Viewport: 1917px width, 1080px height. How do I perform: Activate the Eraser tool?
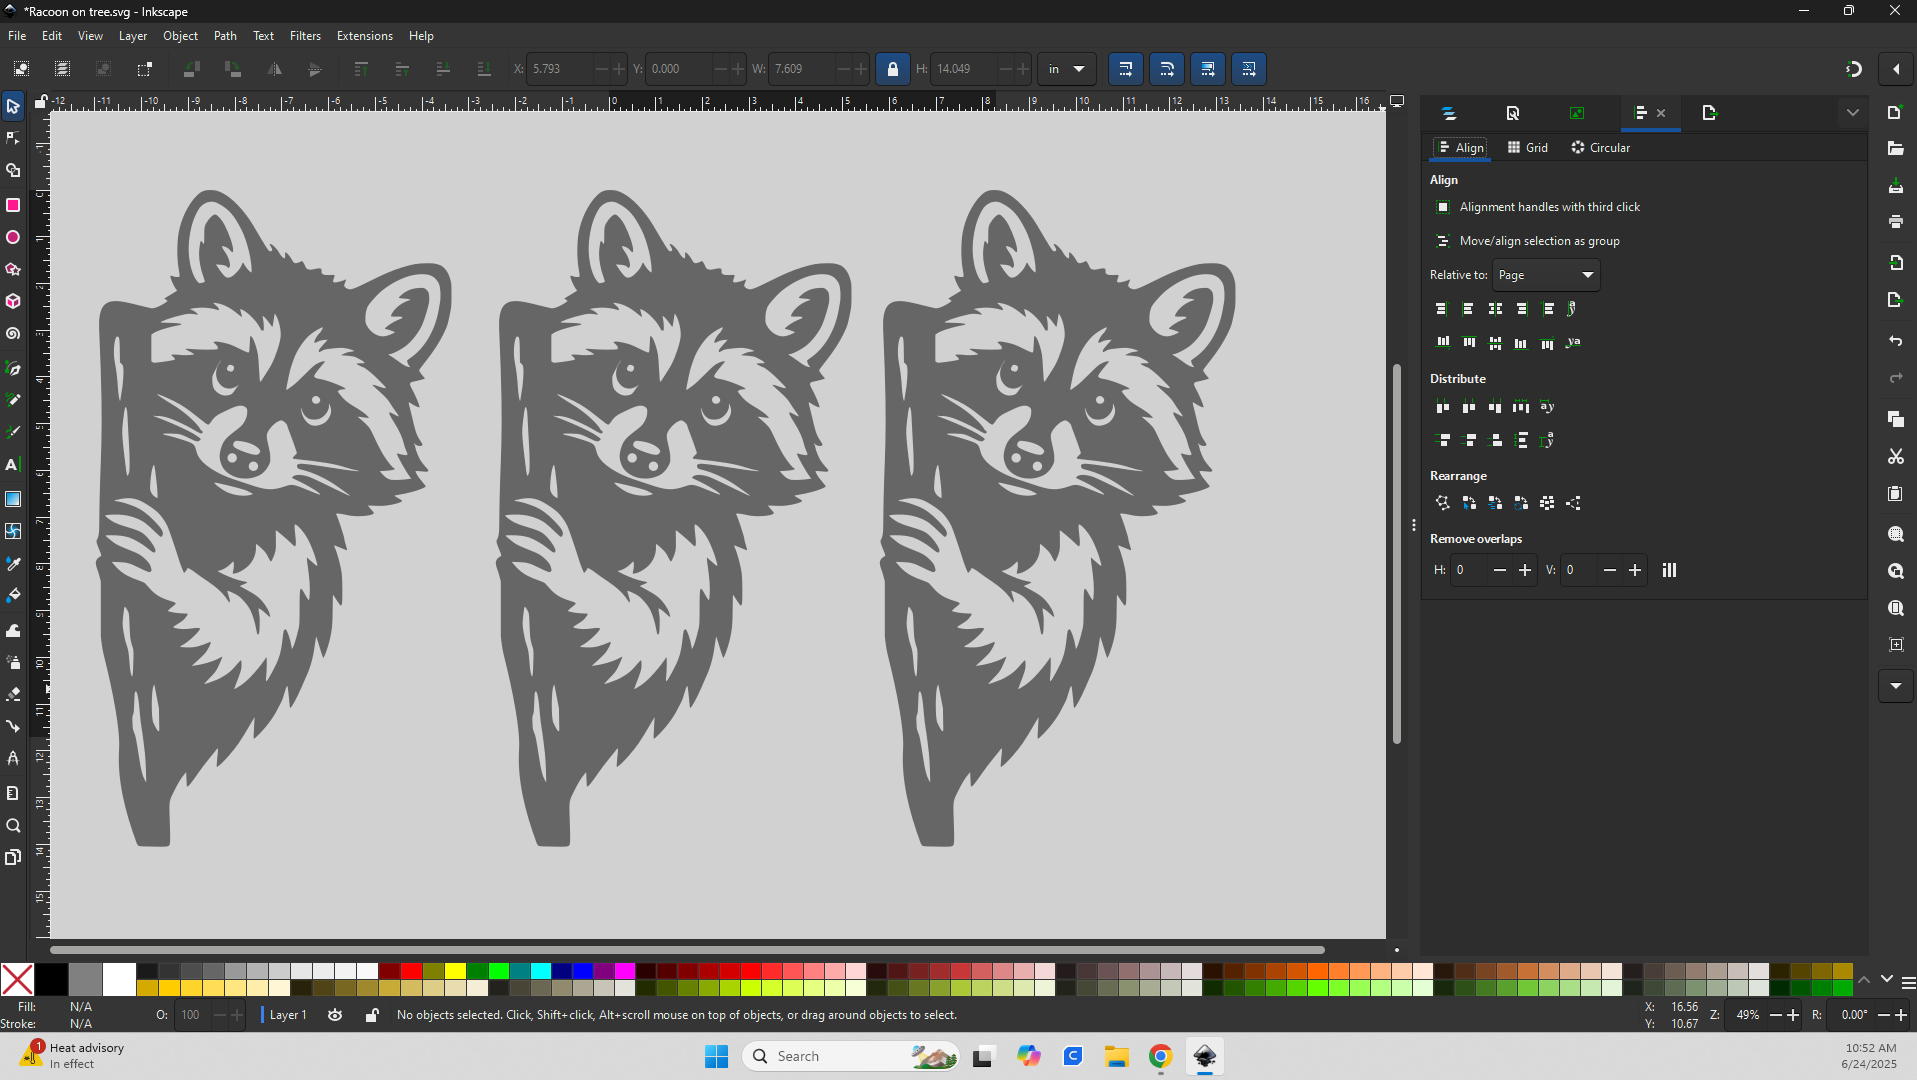(13, 694)
